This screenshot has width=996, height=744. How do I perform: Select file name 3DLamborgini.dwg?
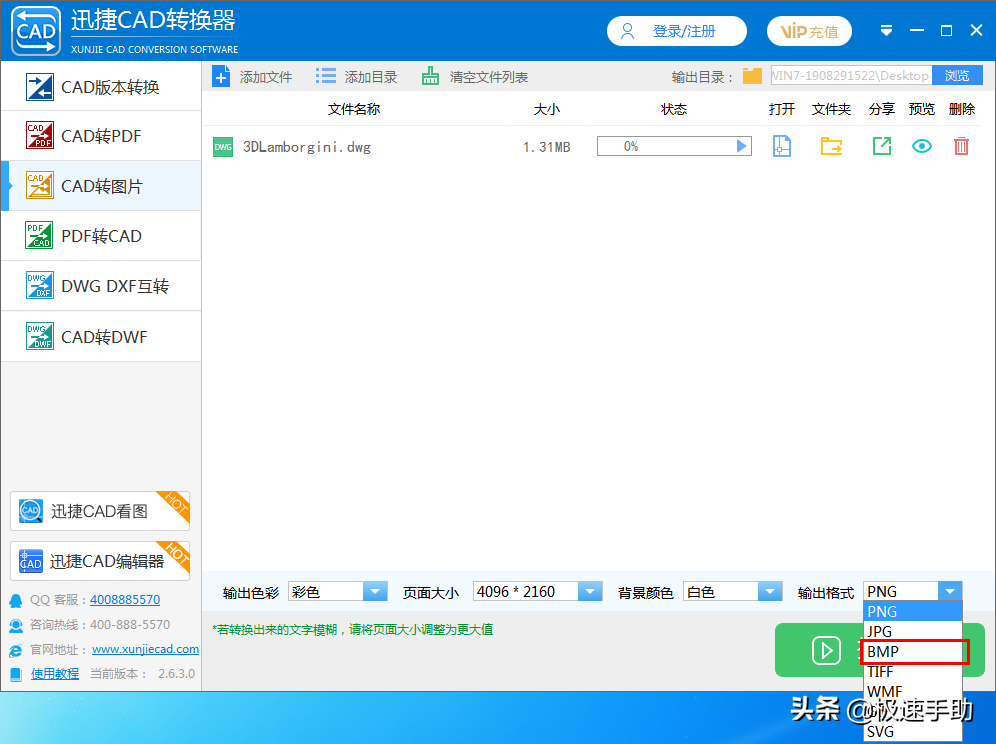coord(307,147)
